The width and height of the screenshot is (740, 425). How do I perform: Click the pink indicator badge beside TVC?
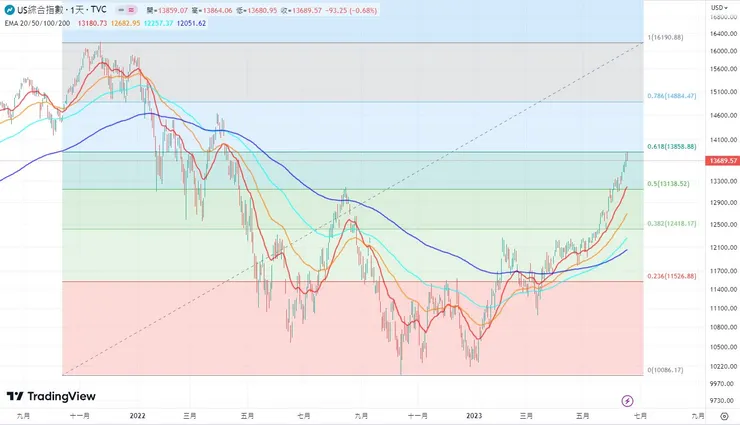click(132, 10)
